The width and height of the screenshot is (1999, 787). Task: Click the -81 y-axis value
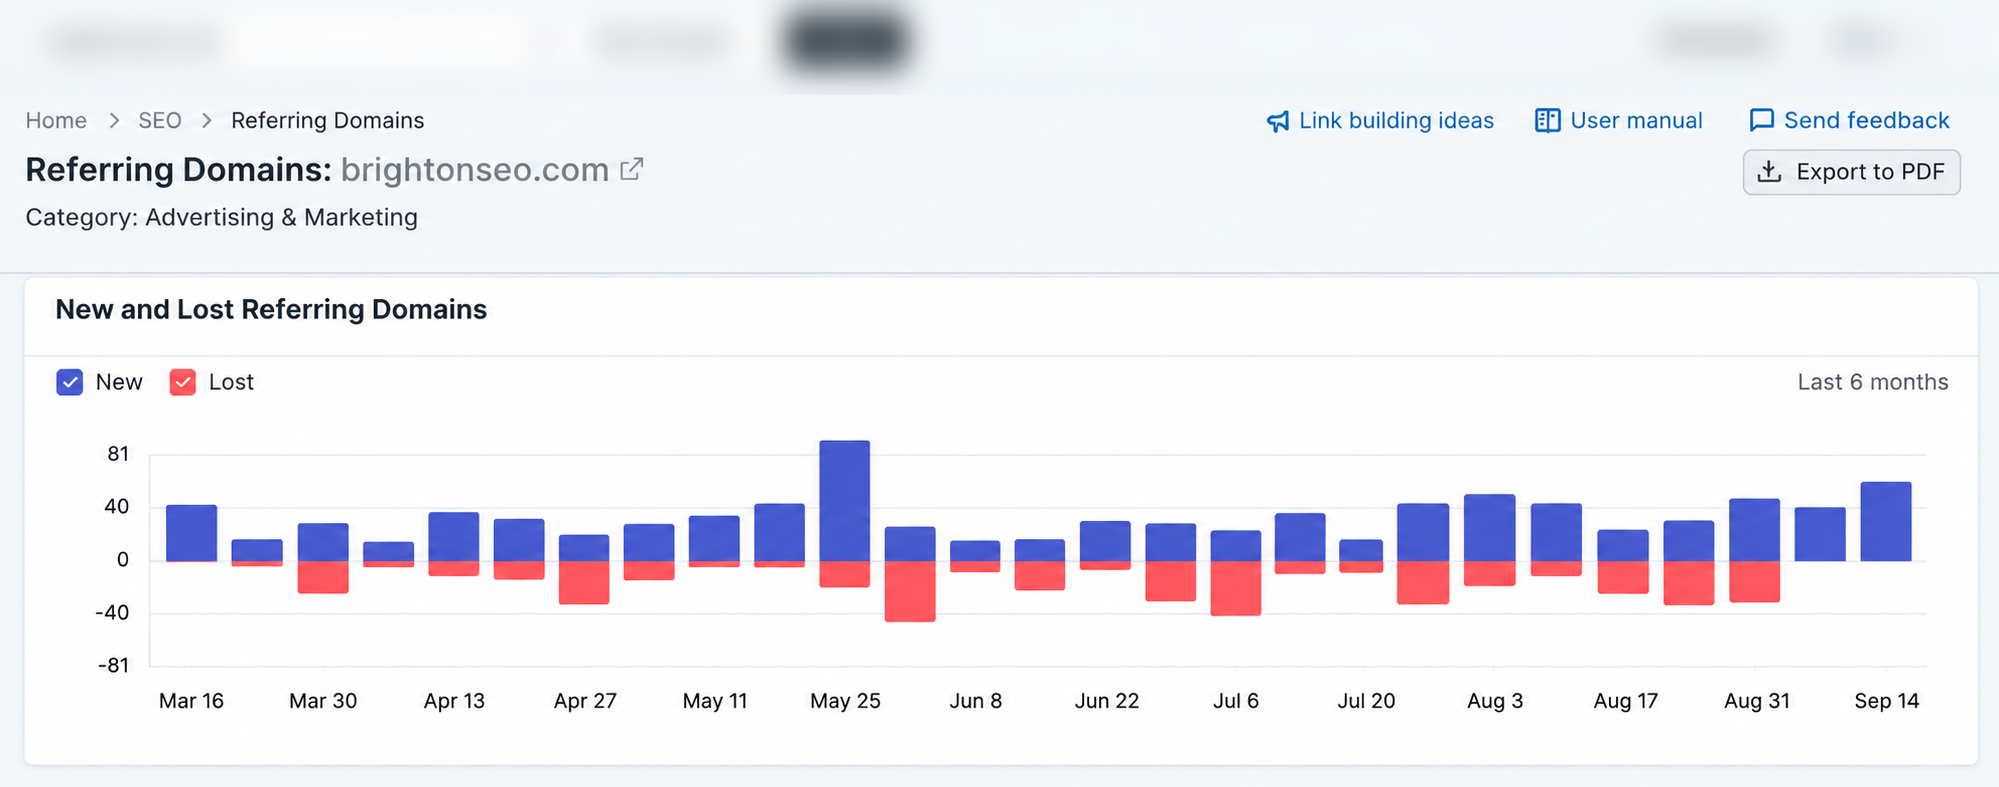pos(113,665)
